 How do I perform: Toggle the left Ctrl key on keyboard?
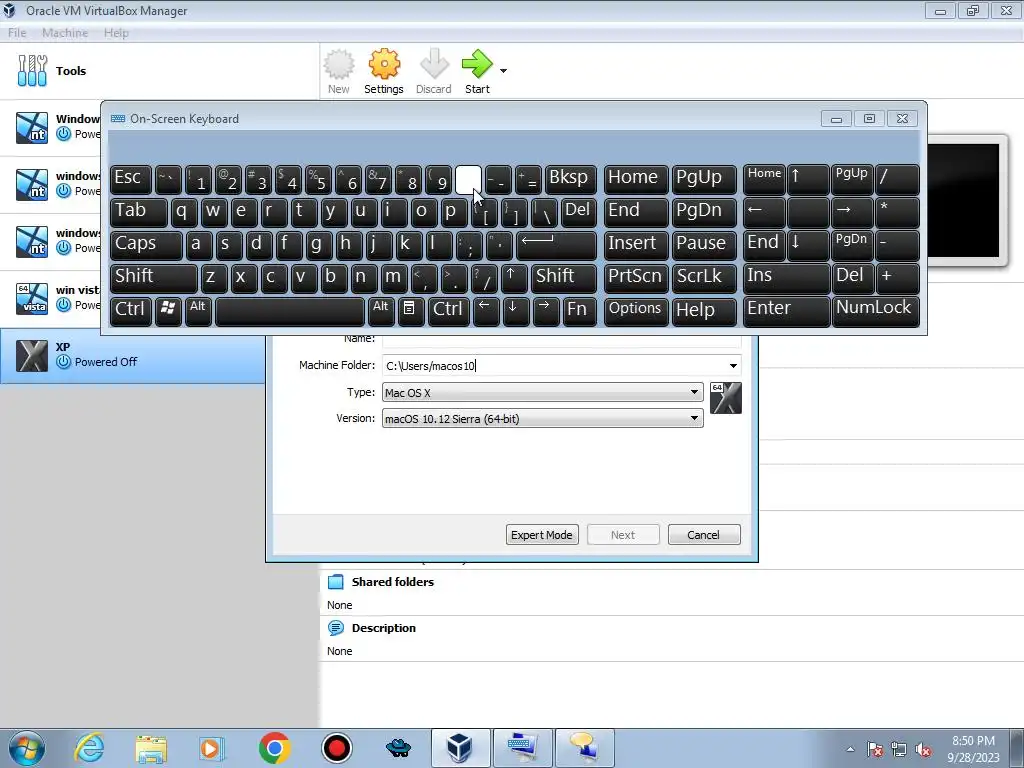[x=131, y=311]
